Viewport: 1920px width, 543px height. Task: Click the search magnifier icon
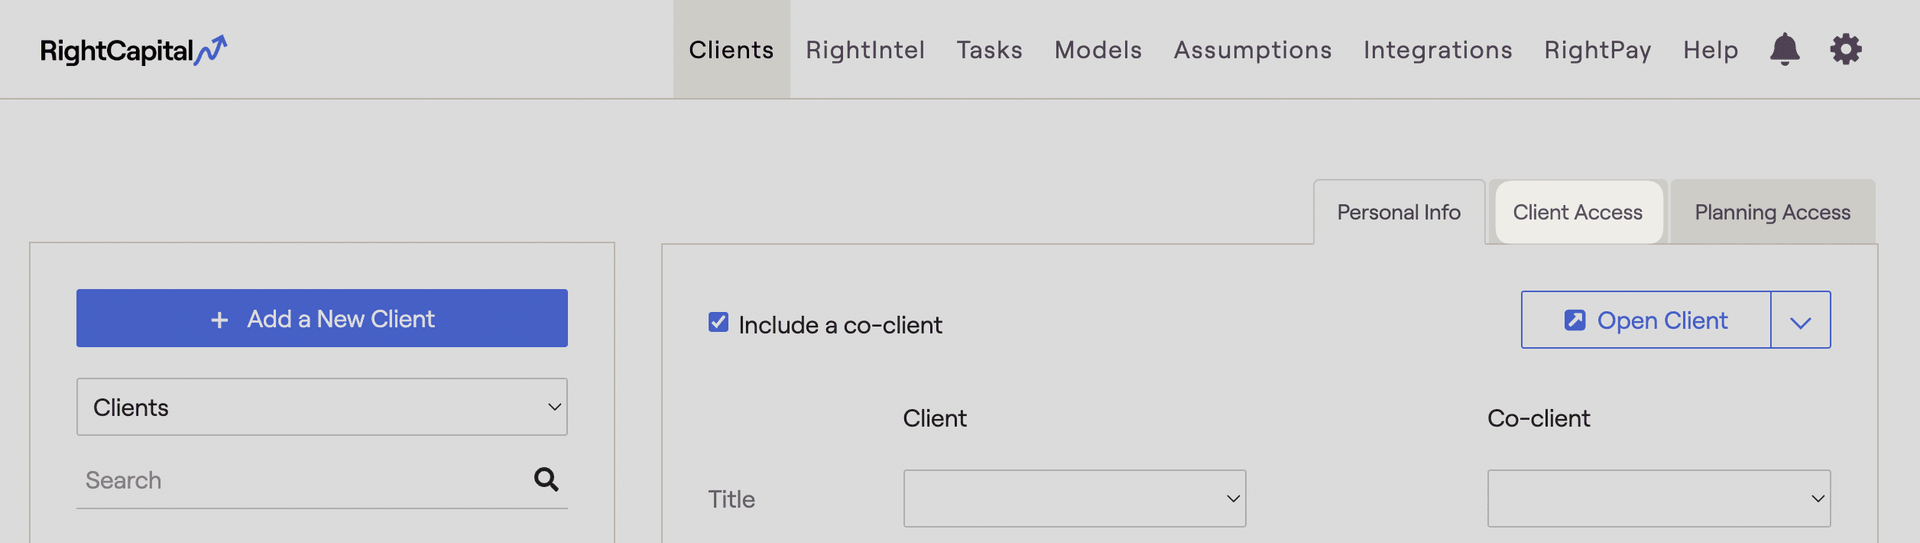click(x=546, y=480)
